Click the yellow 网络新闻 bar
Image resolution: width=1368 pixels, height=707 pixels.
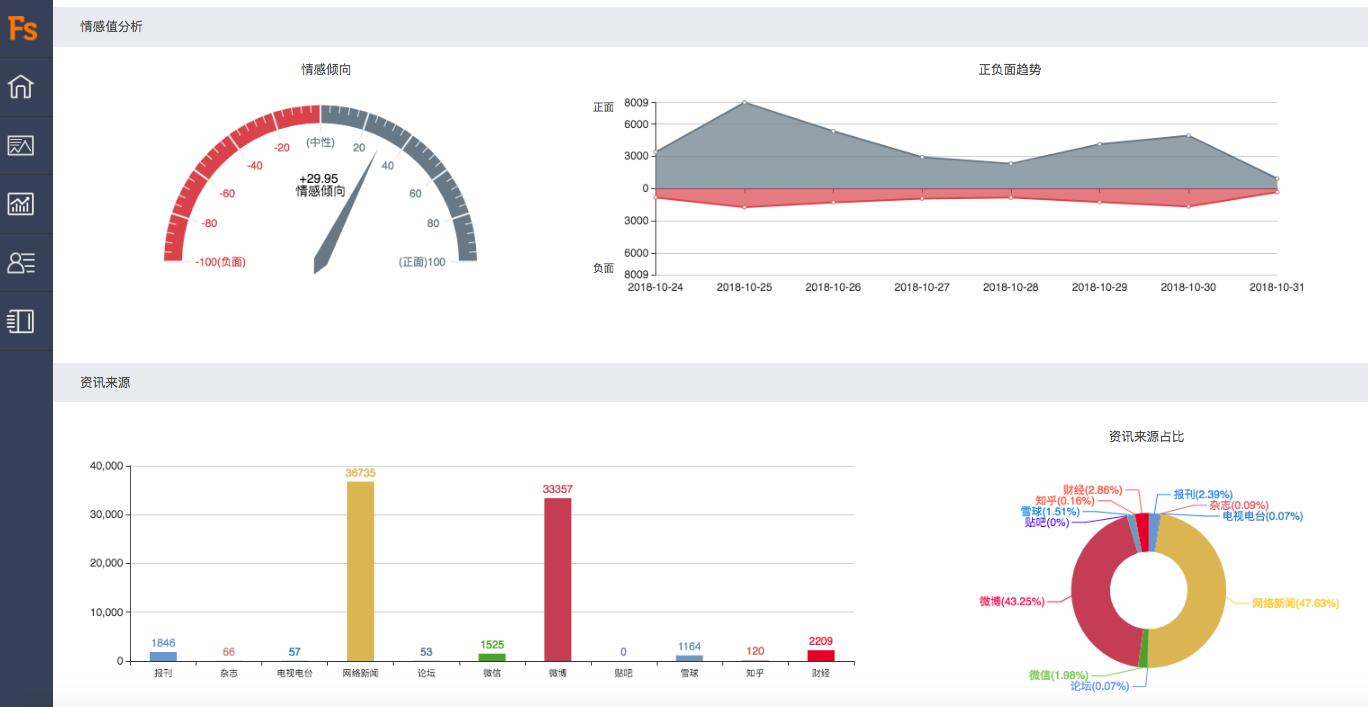[360, 571]
